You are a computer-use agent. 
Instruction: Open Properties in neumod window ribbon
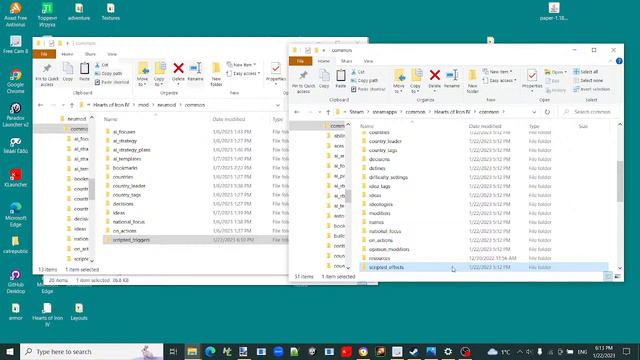276,73
